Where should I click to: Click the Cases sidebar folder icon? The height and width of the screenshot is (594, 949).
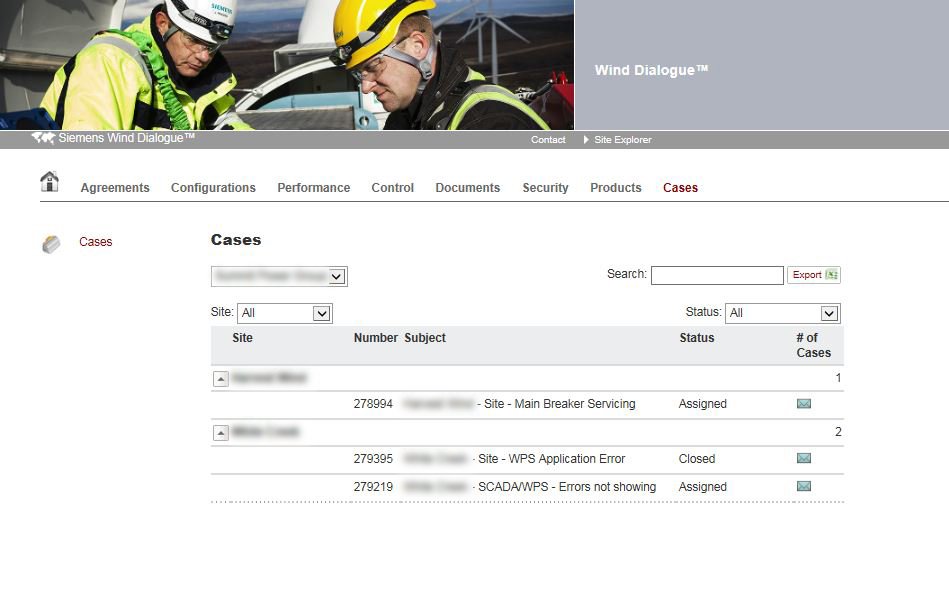tap(51, 244)
